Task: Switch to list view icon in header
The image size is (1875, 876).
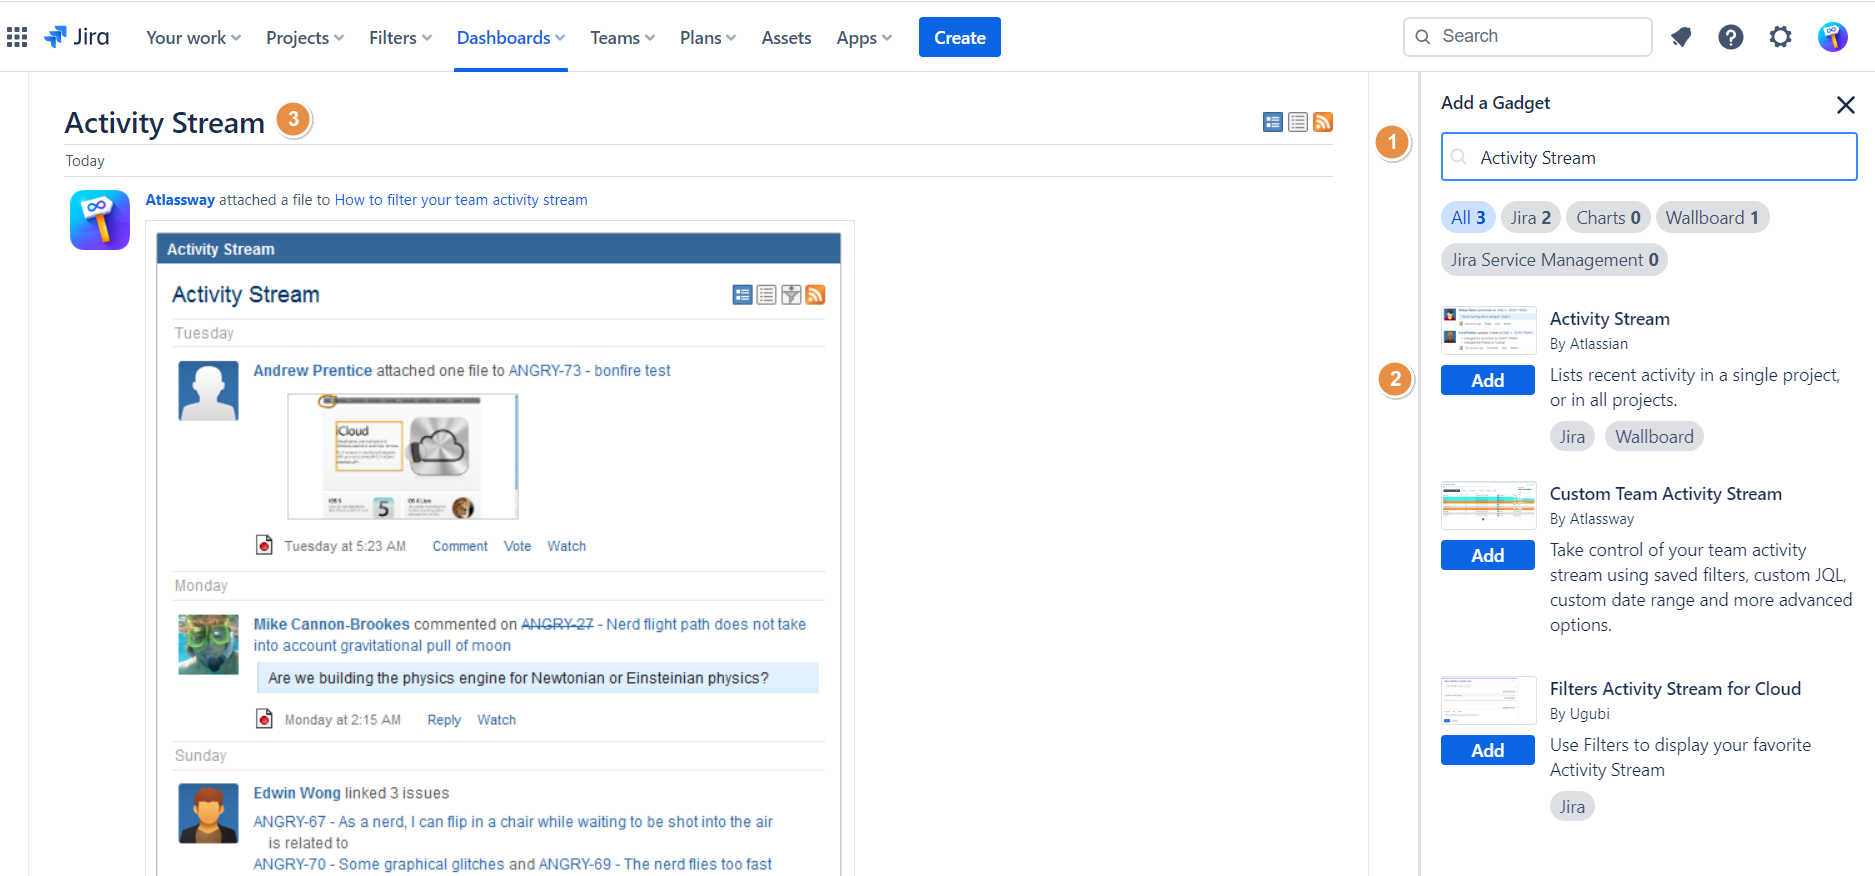Action: click(1298, 122)
